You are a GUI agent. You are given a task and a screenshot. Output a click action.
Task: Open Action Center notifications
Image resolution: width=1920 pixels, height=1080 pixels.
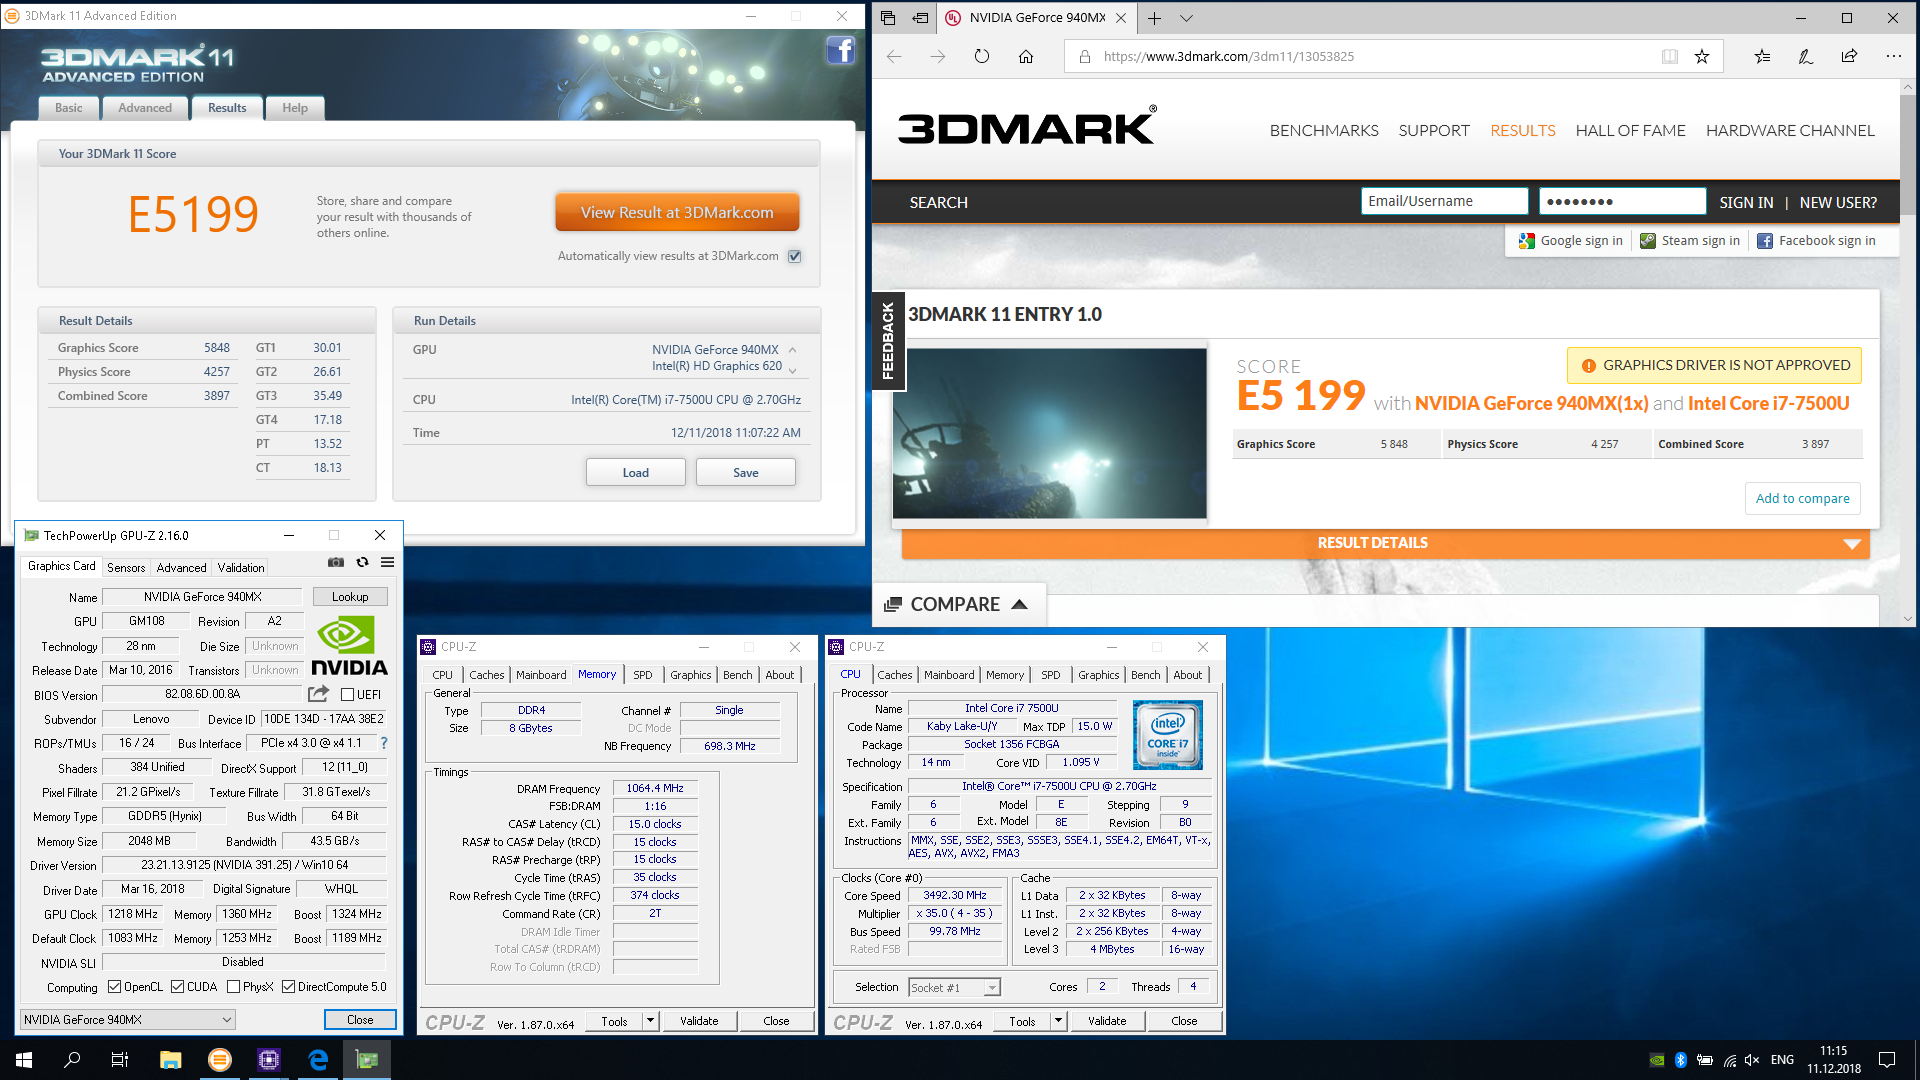1886,1060
